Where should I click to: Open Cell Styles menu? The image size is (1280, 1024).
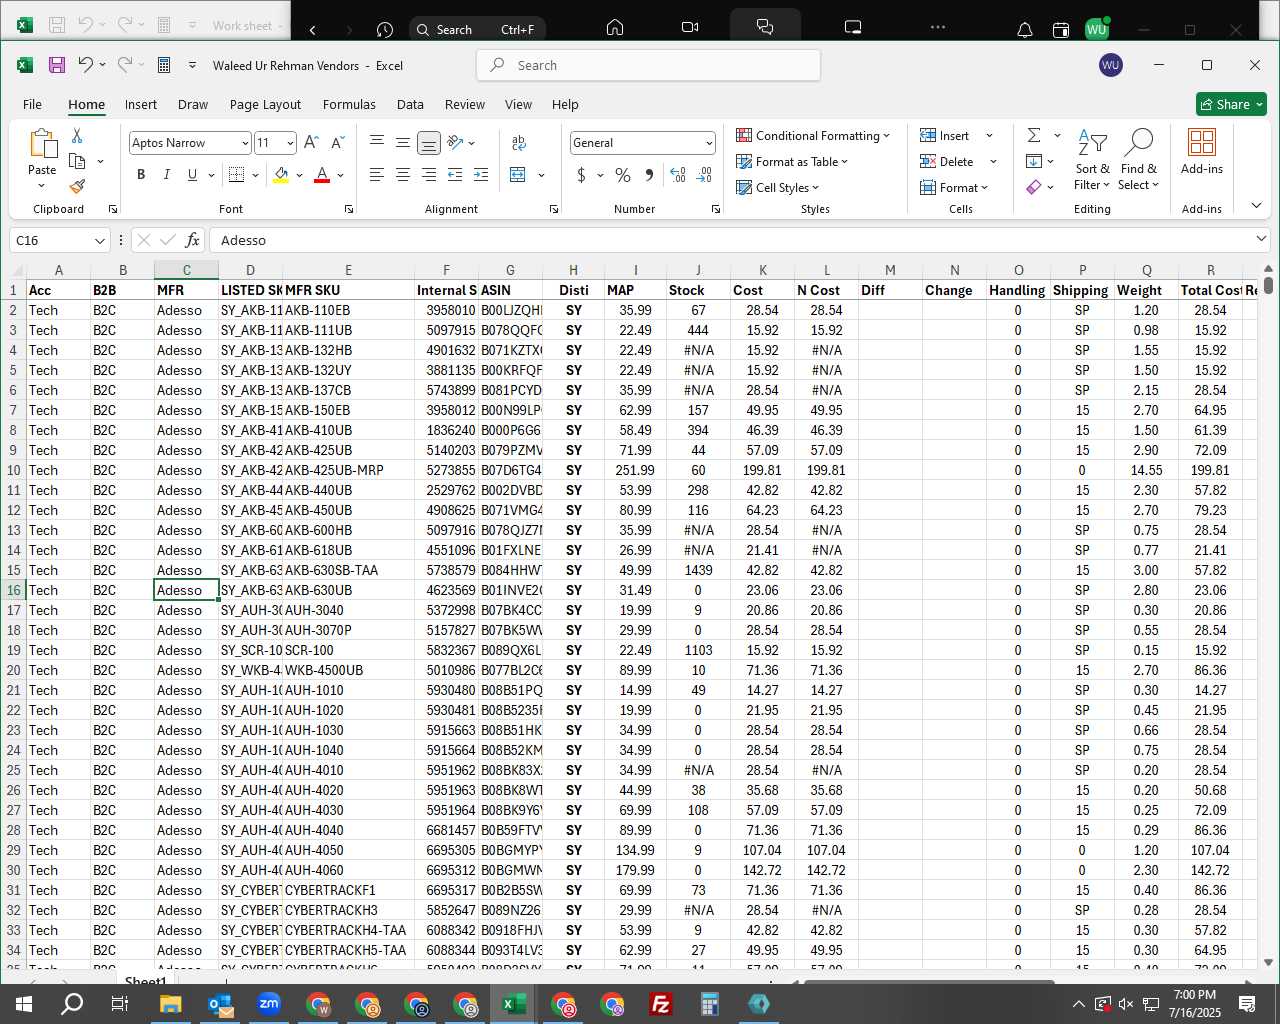click(x=777, y=187)
